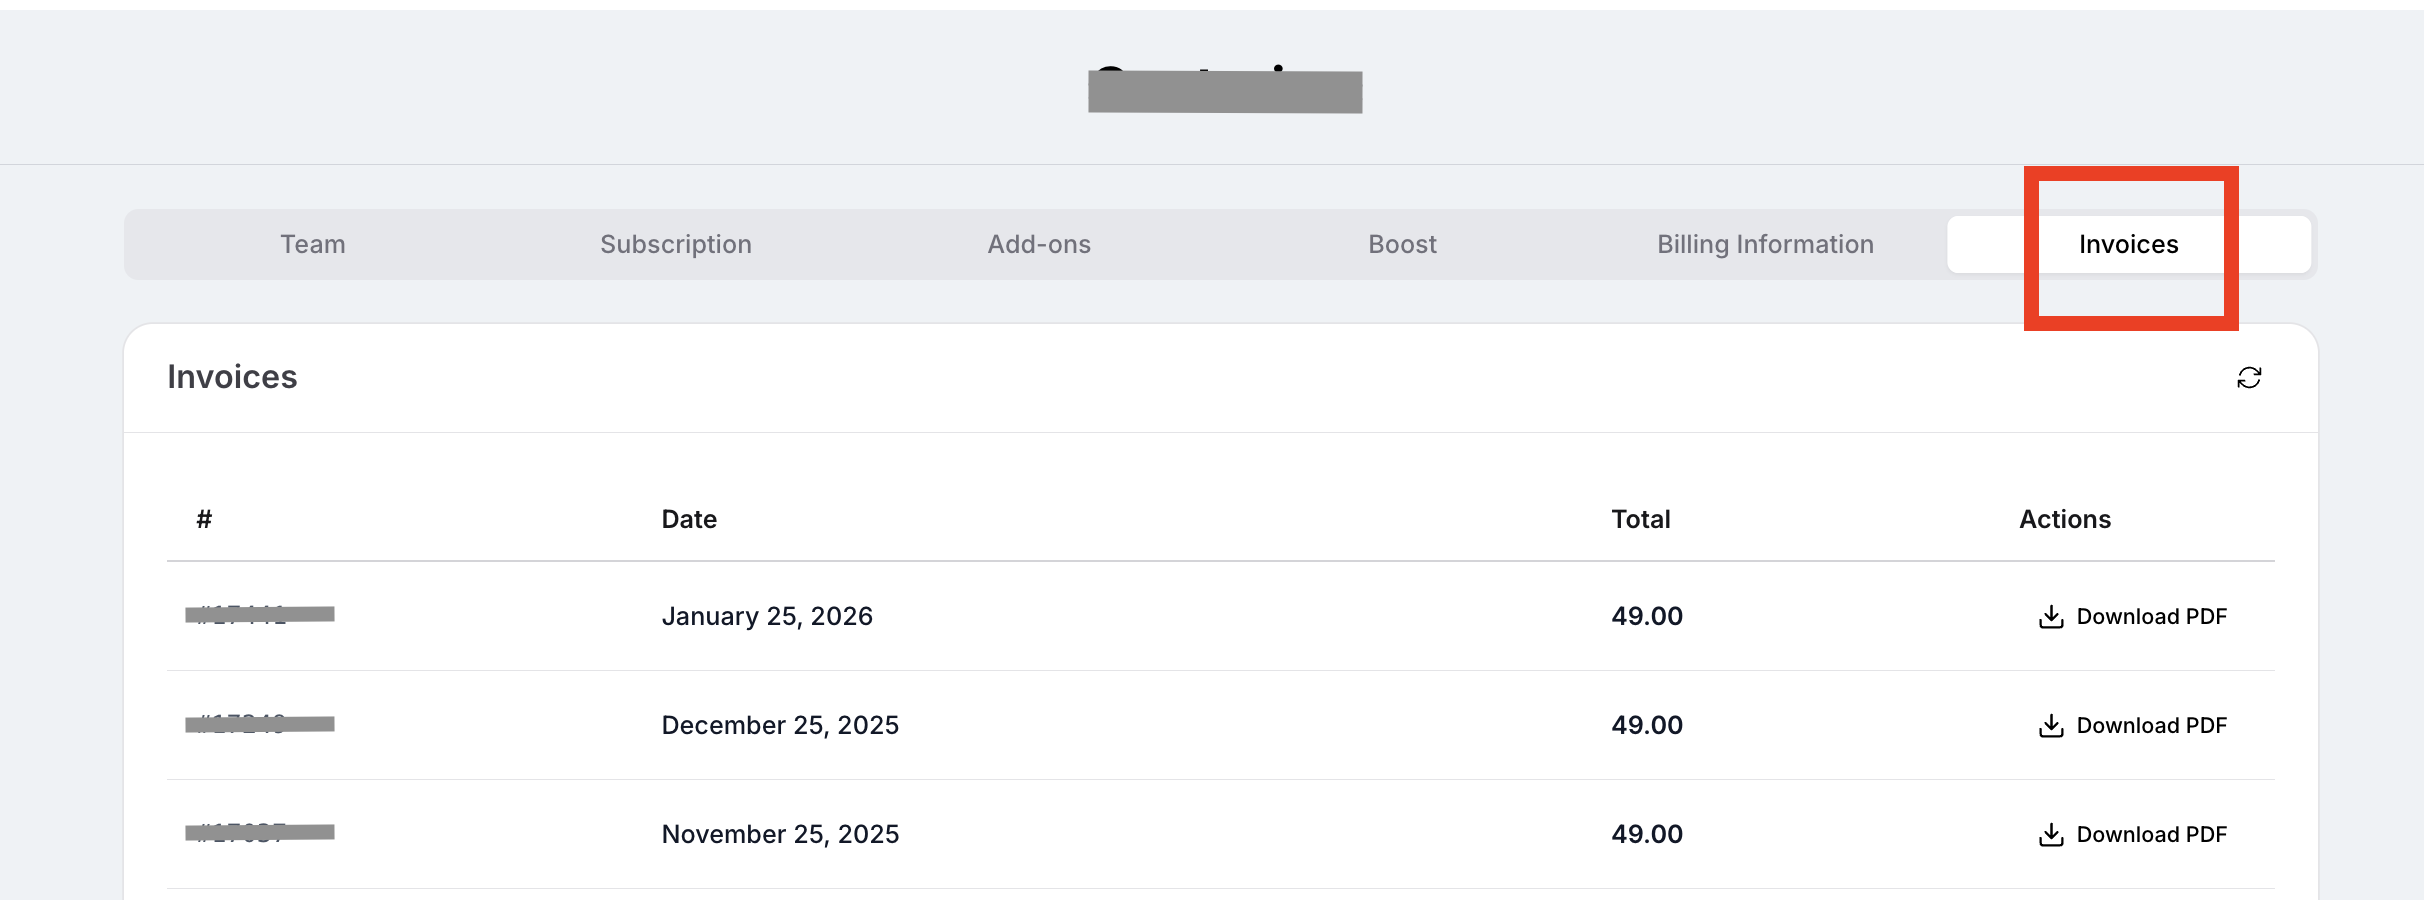Viewport: 2424px width, 900px height.
Task: Click the December 2025 invoice number
Action: point(260,724)
